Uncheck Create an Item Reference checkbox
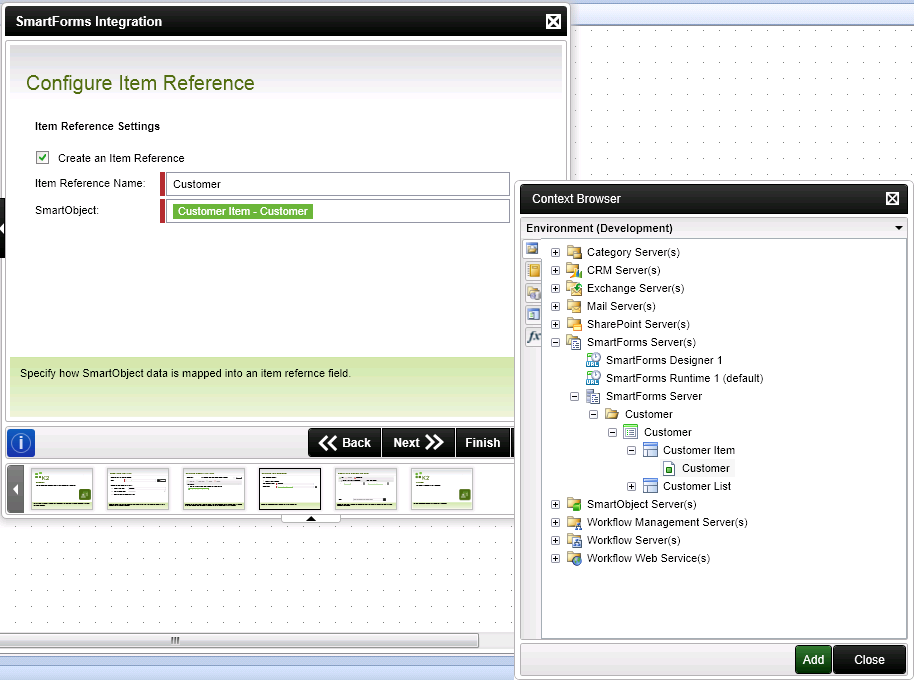The image size is (914, 680). (43, 157)
